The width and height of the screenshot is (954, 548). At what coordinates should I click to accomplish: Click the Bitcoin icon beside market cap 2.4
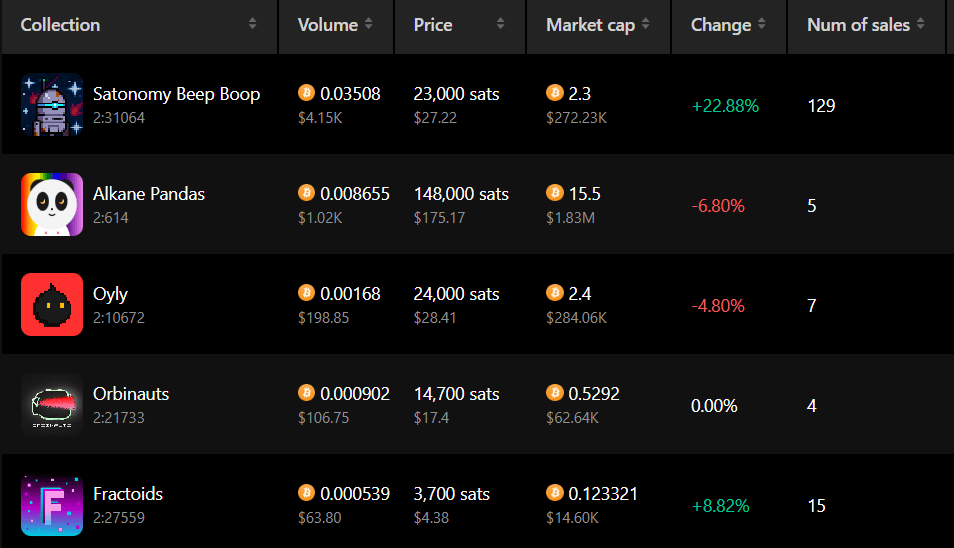click(554, 293)
